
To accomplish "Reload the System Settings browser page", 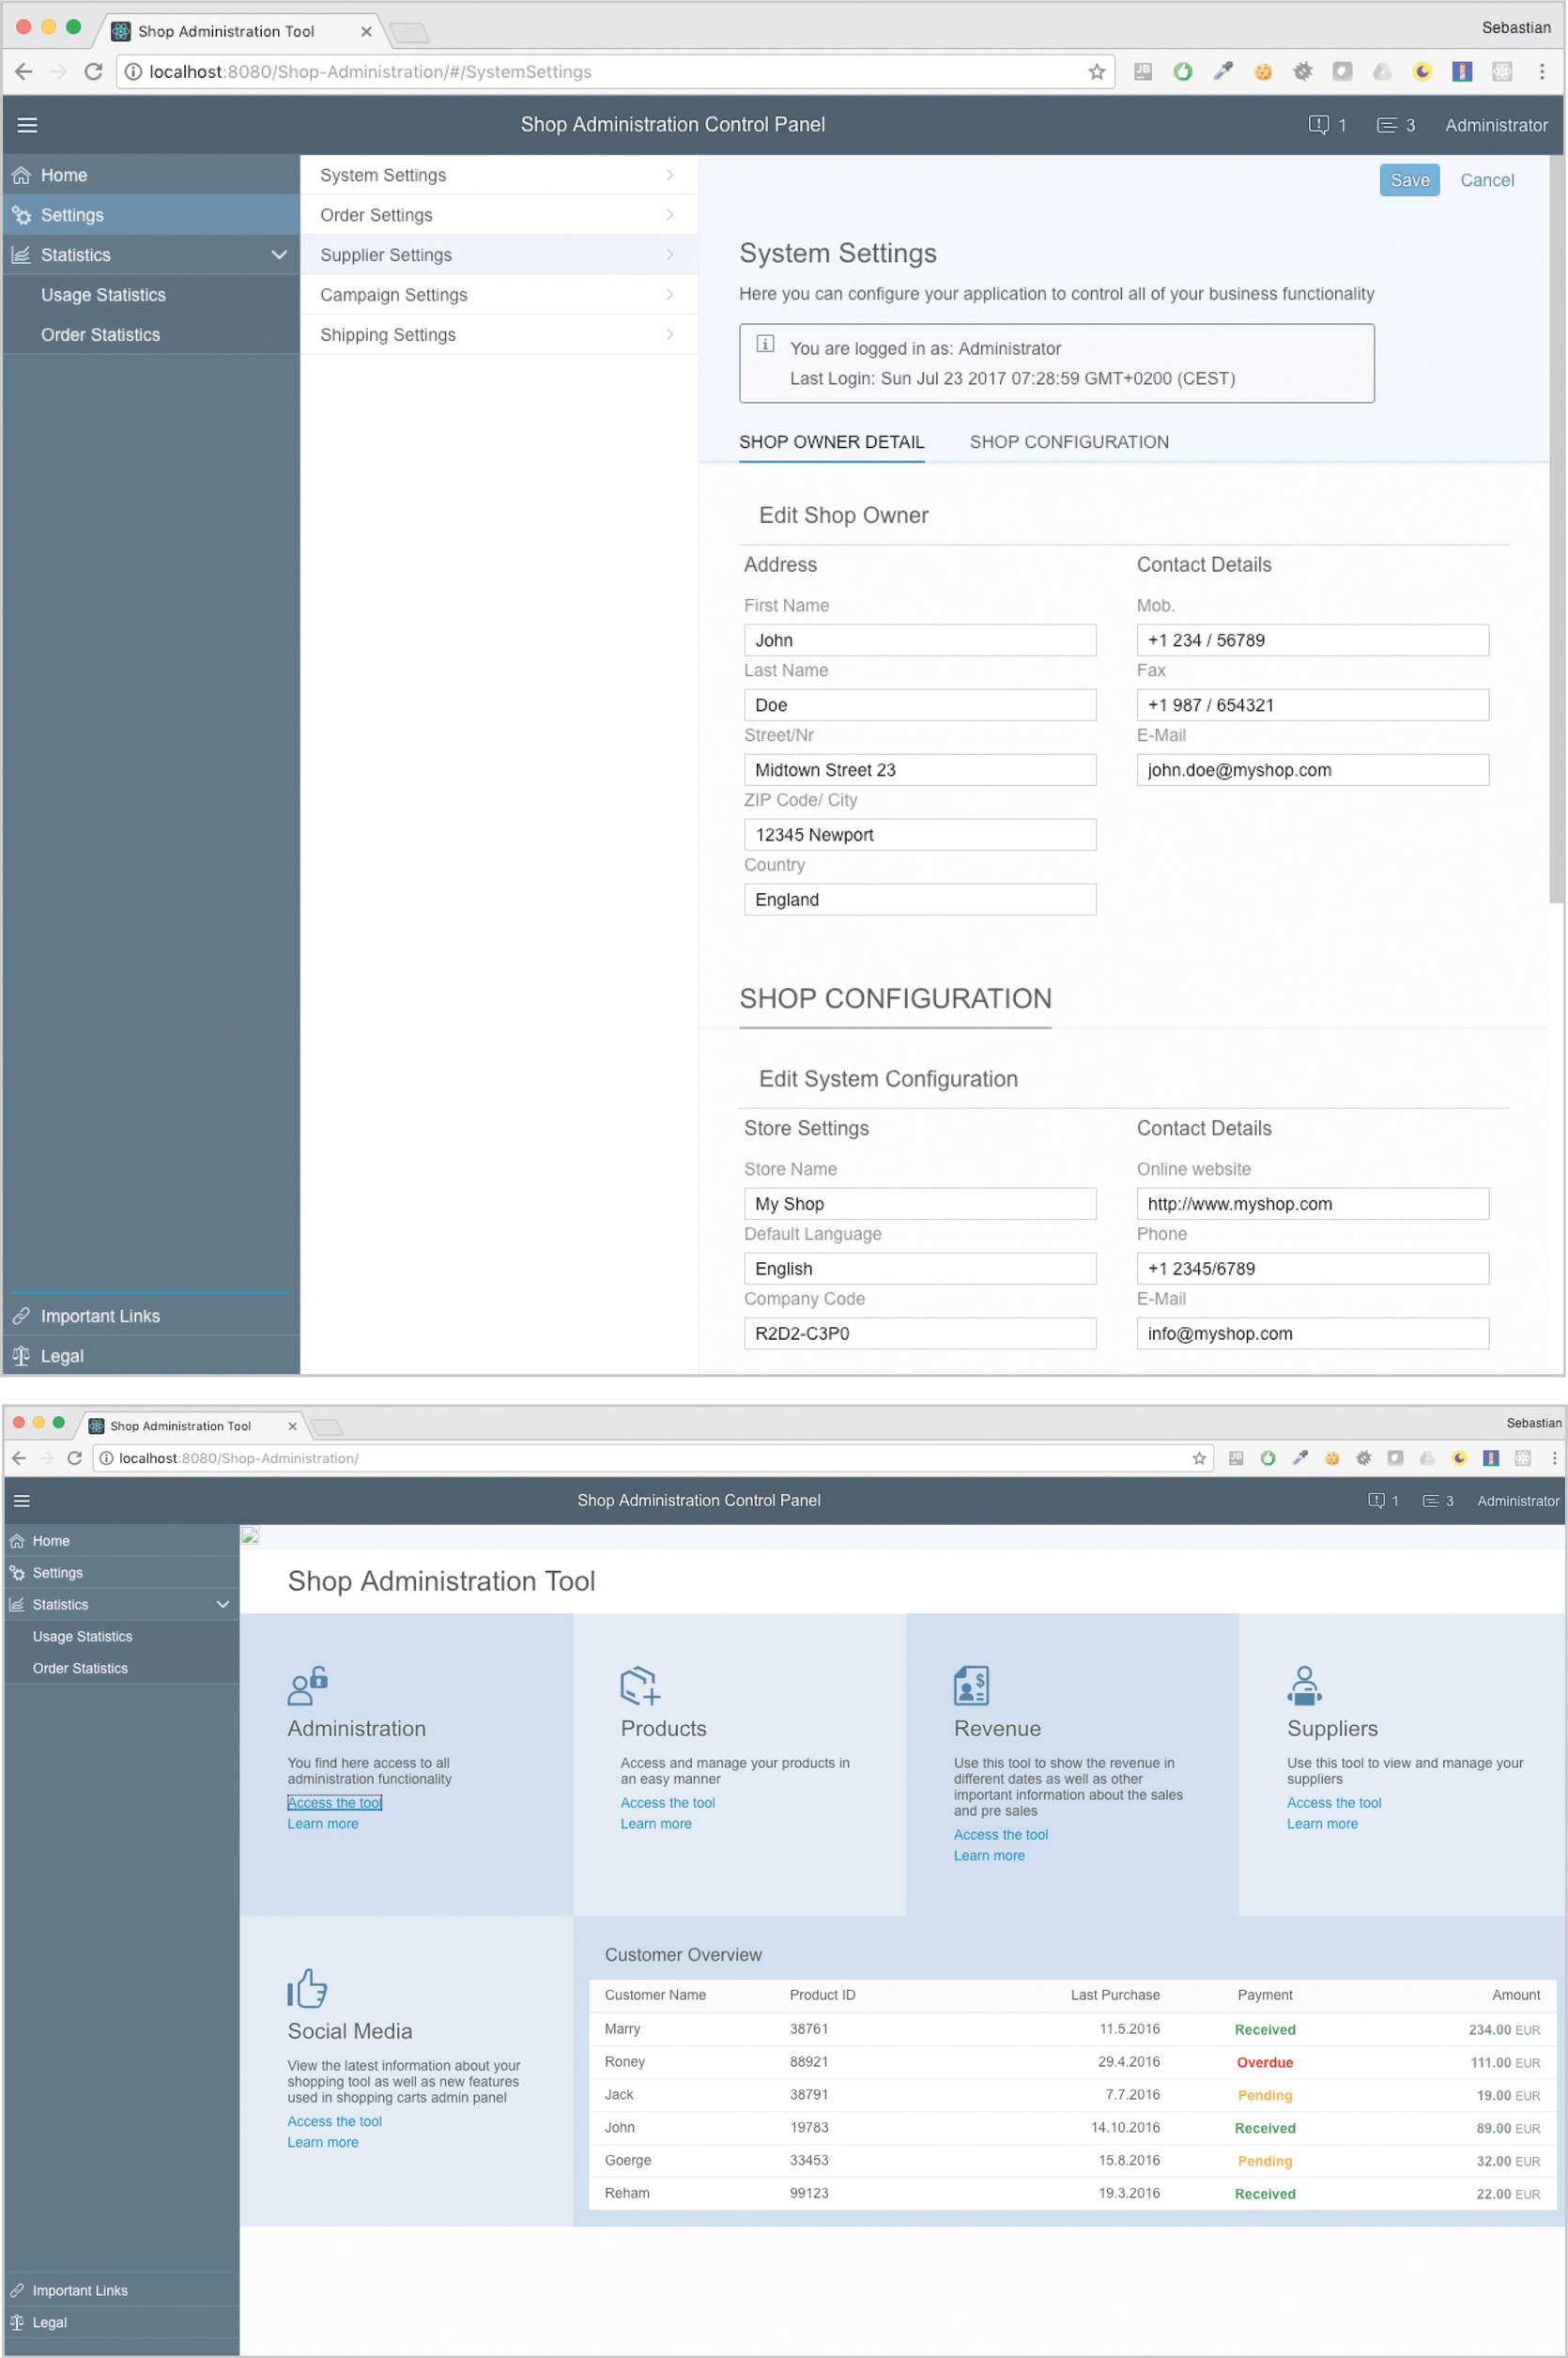I will click(93, 72).
